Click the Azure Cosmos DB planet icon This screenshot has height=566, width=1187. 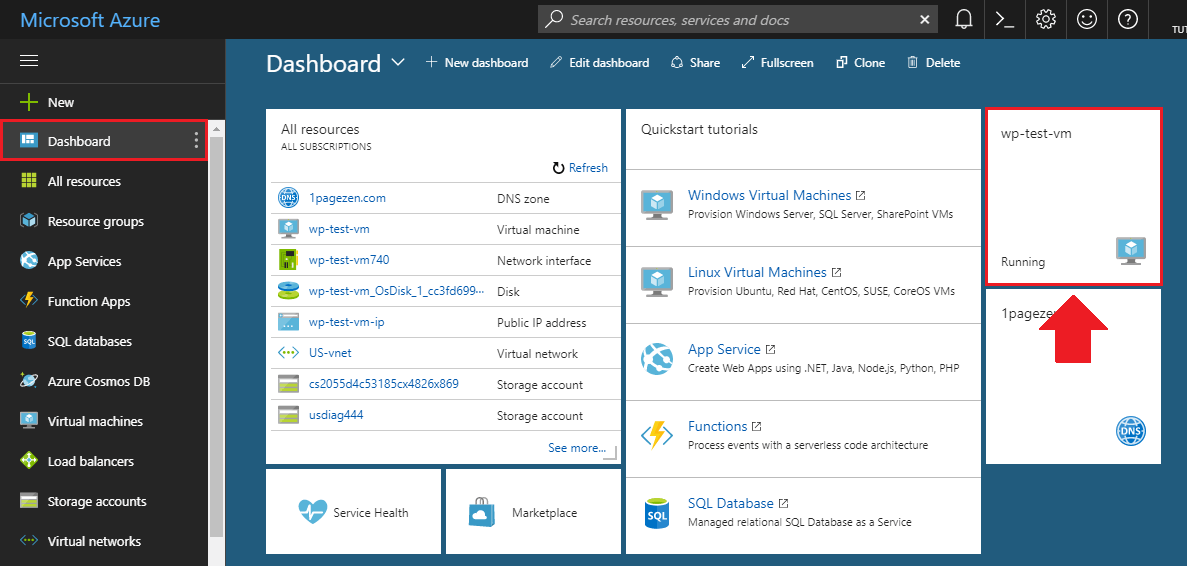(29, 381)
